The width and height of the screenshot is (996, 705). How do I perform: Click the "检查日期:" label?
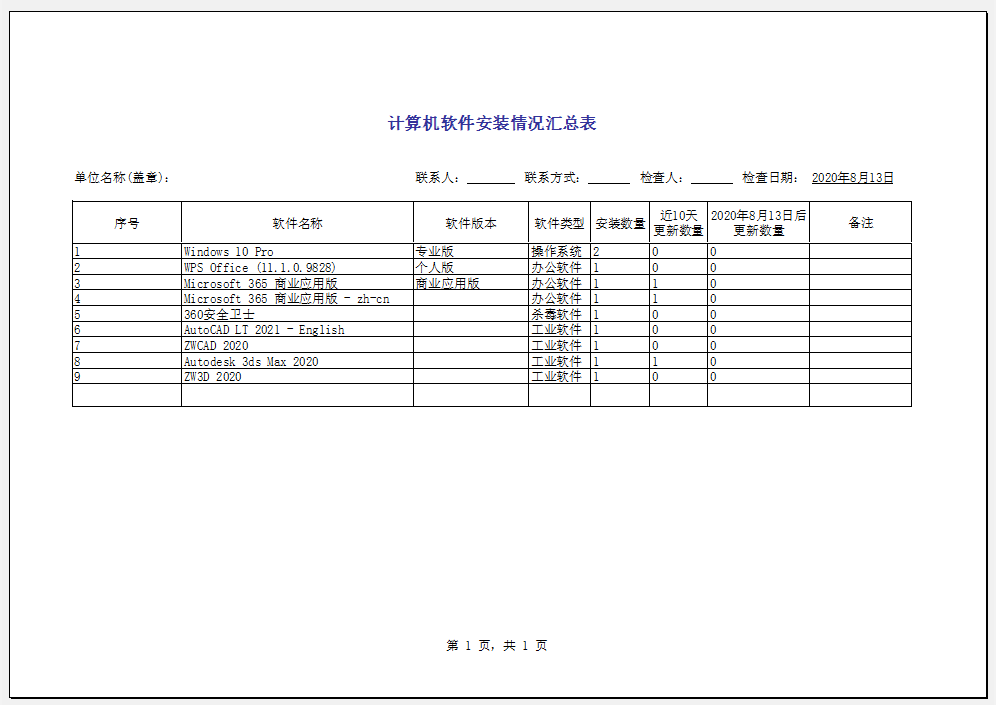point(771,178)
